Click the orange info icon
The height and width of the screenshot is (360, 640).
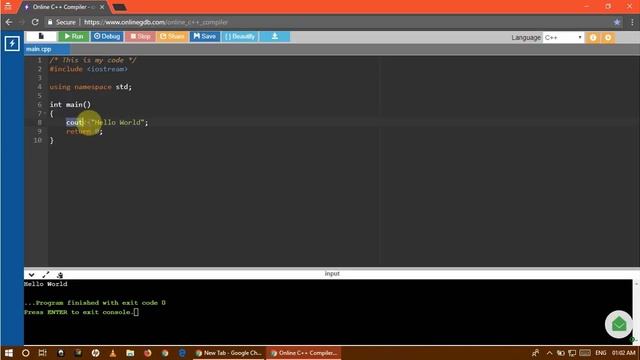(593, 38)
